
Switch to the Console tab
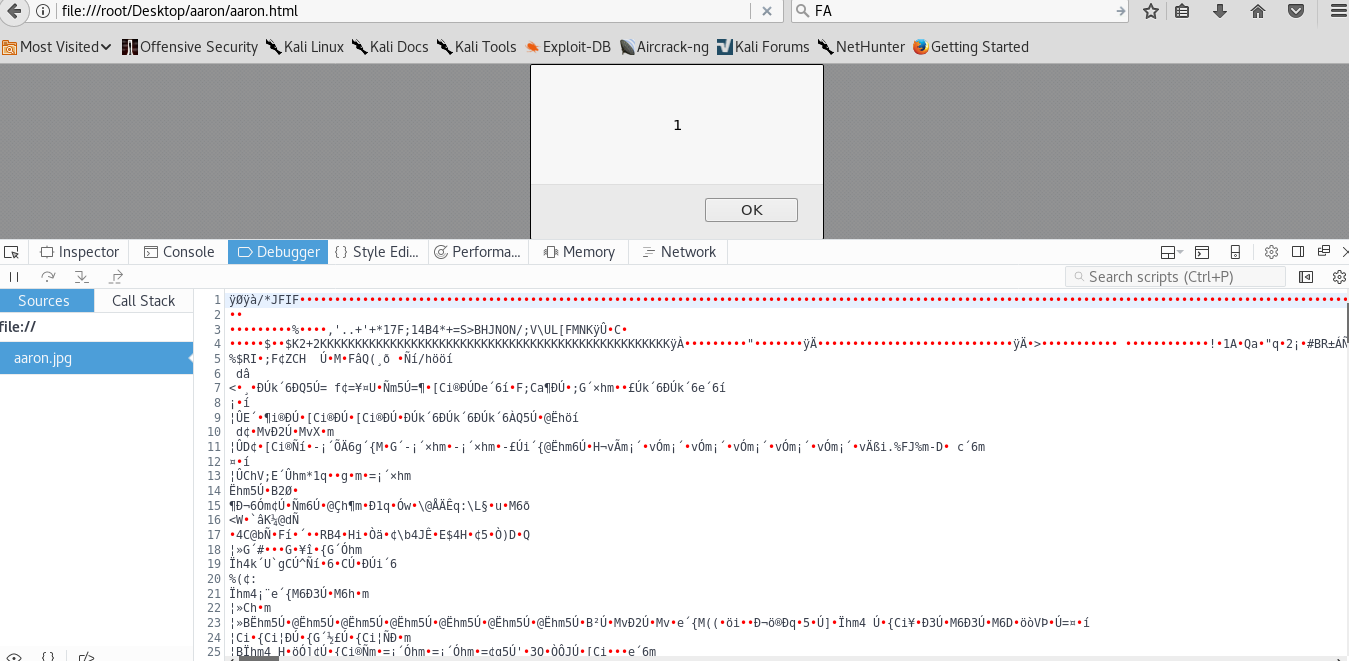click(x=178, y=252)
